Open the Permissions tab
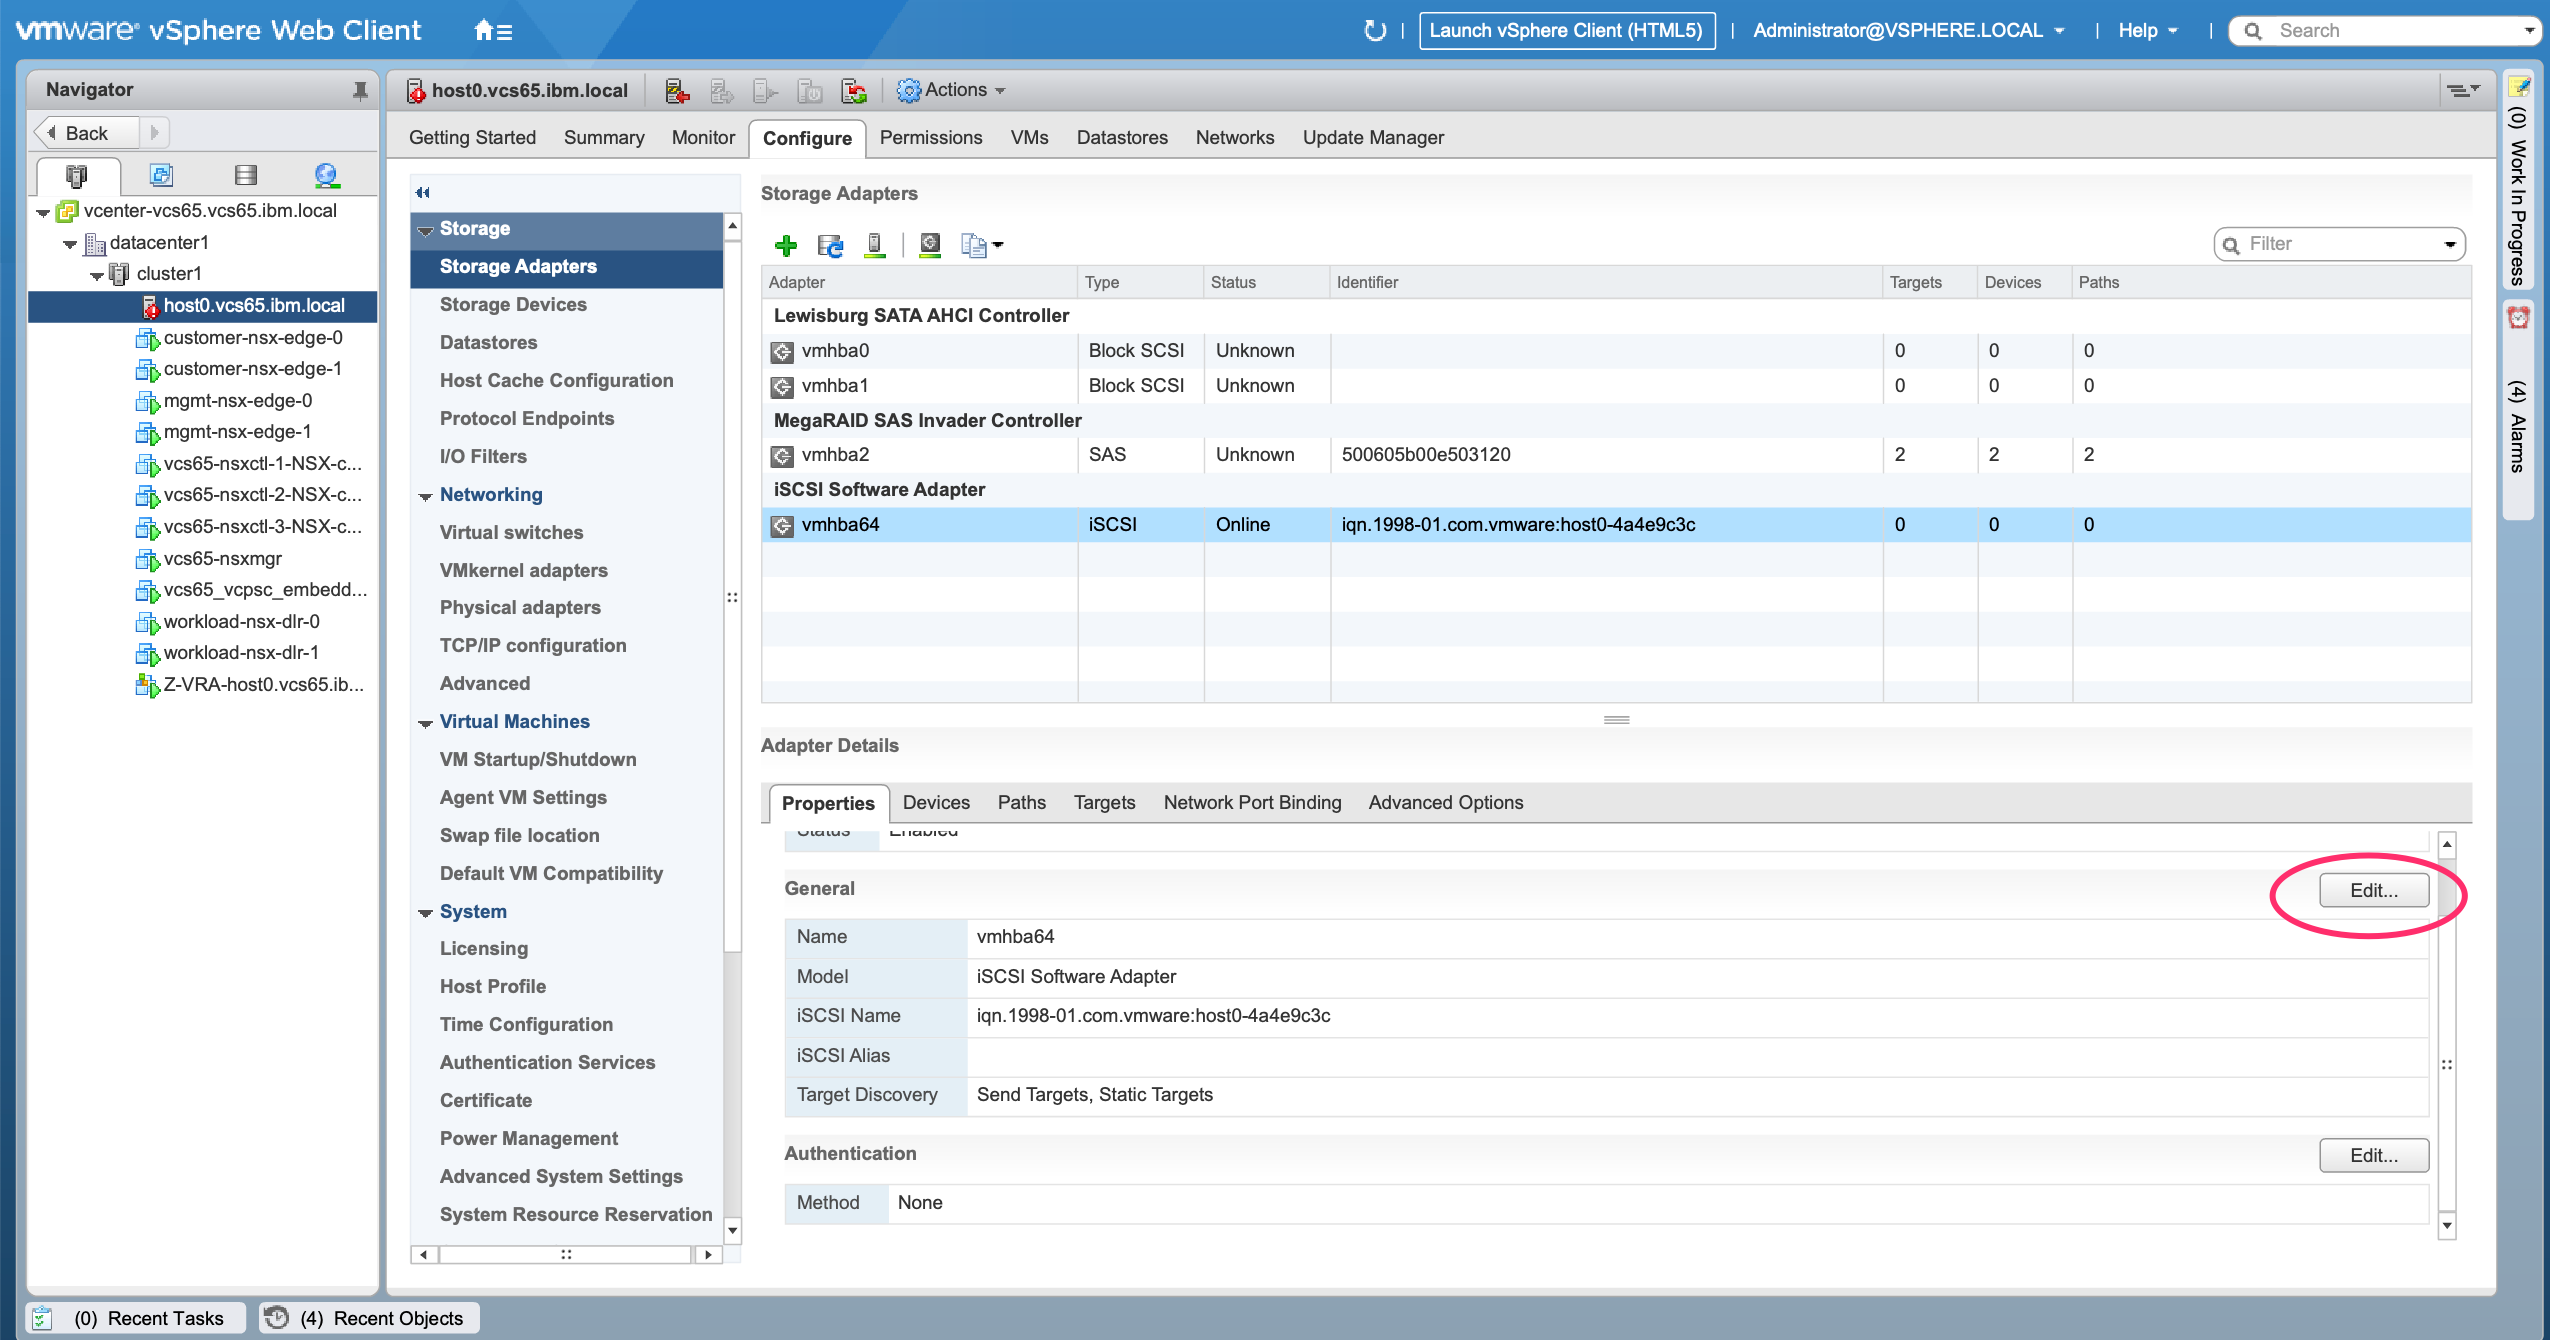Image resolution: width=2550 pixels, height=1340 pixels. [931, 138]
